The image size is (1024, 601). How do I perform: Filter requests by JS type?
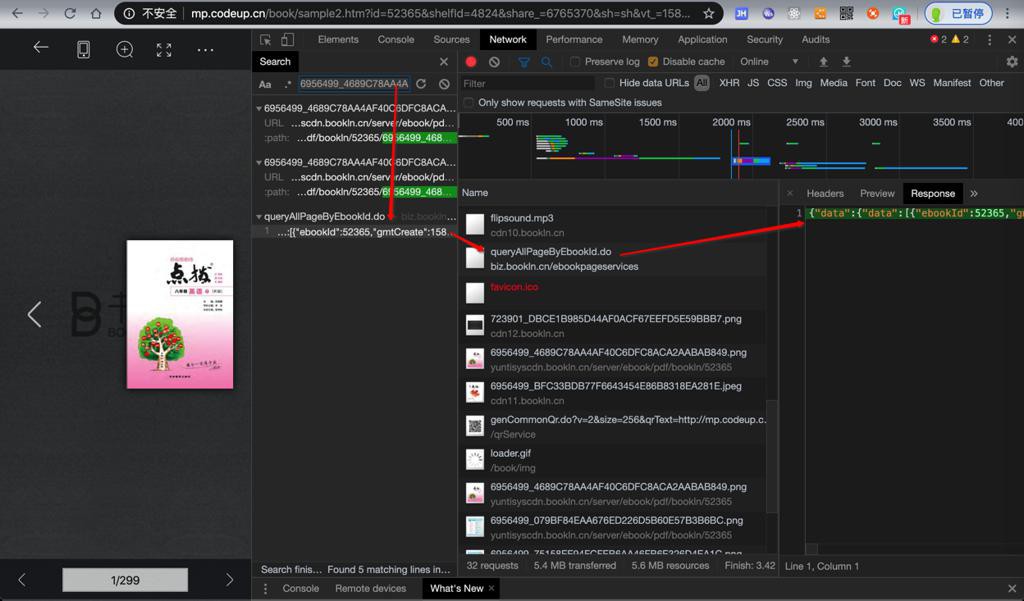[x=753, y=83]
